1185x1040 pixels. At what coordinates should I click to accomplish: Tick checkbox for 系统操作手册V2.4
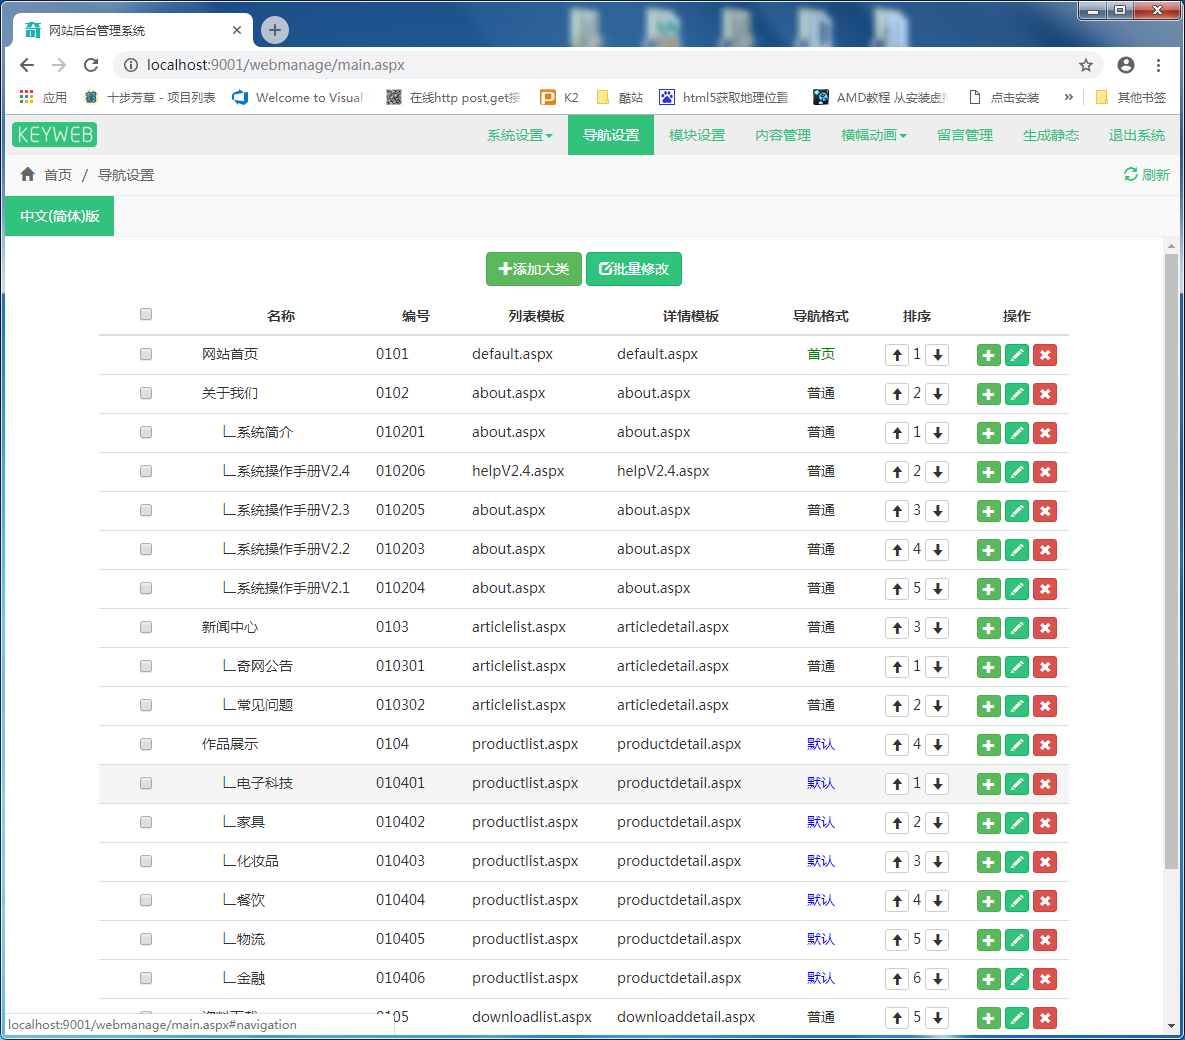click(x=146, y=471)
